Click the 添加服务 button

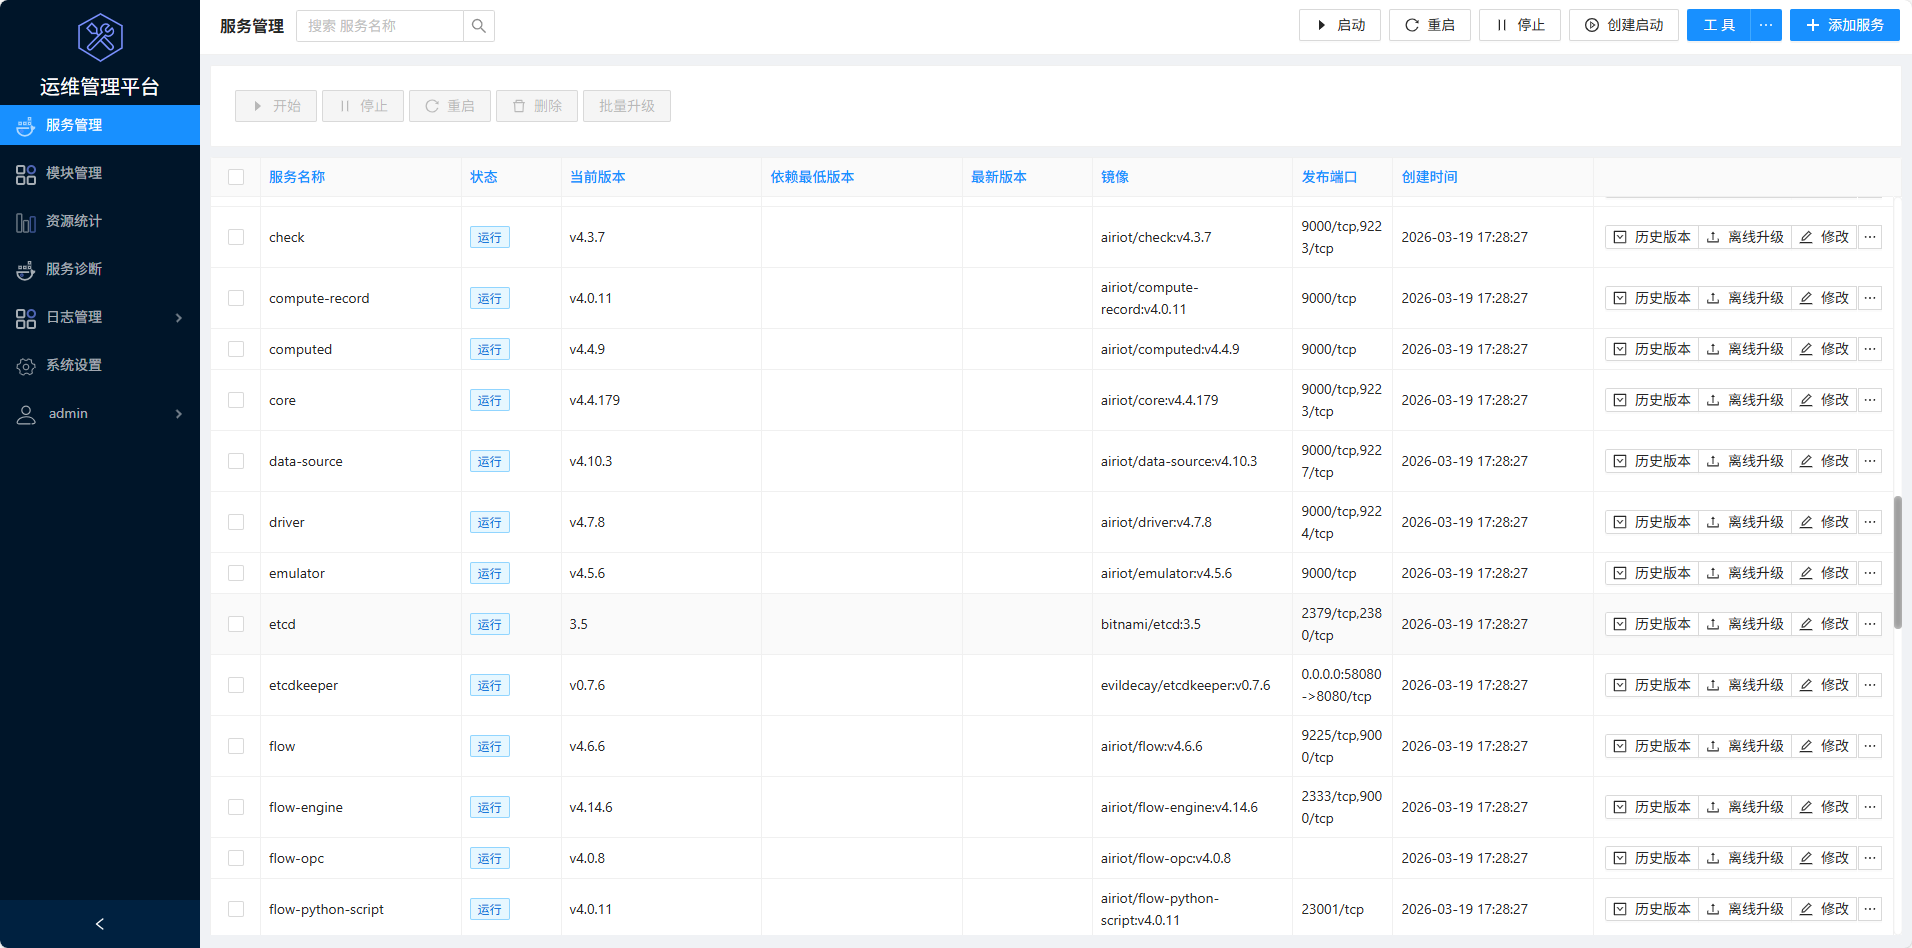click(1844, 25)
